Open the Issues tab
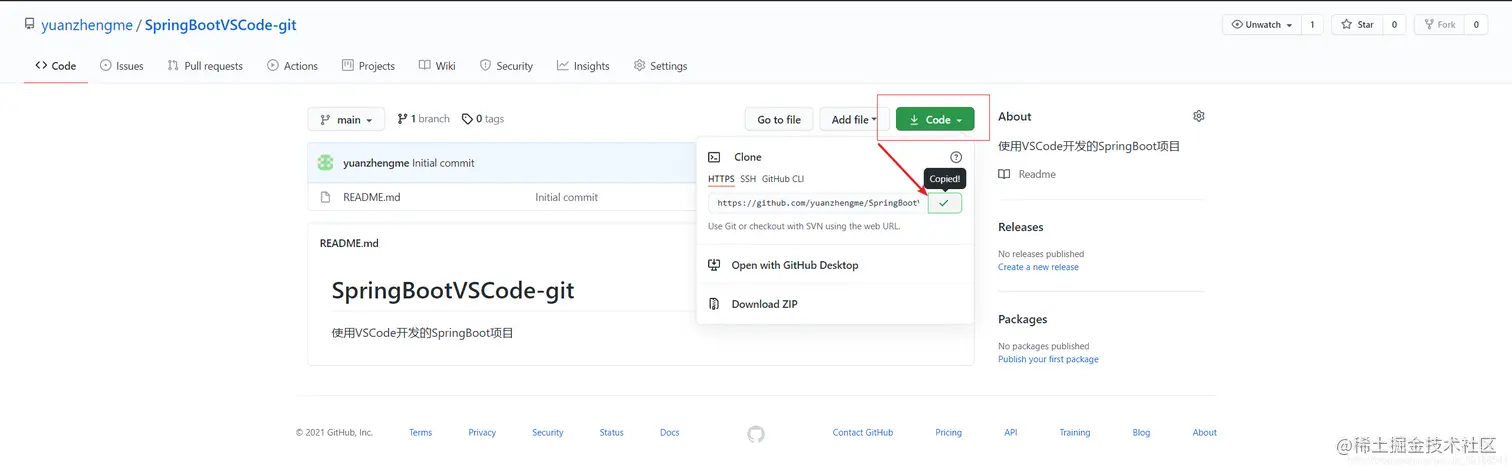 (x=122, y=66)
